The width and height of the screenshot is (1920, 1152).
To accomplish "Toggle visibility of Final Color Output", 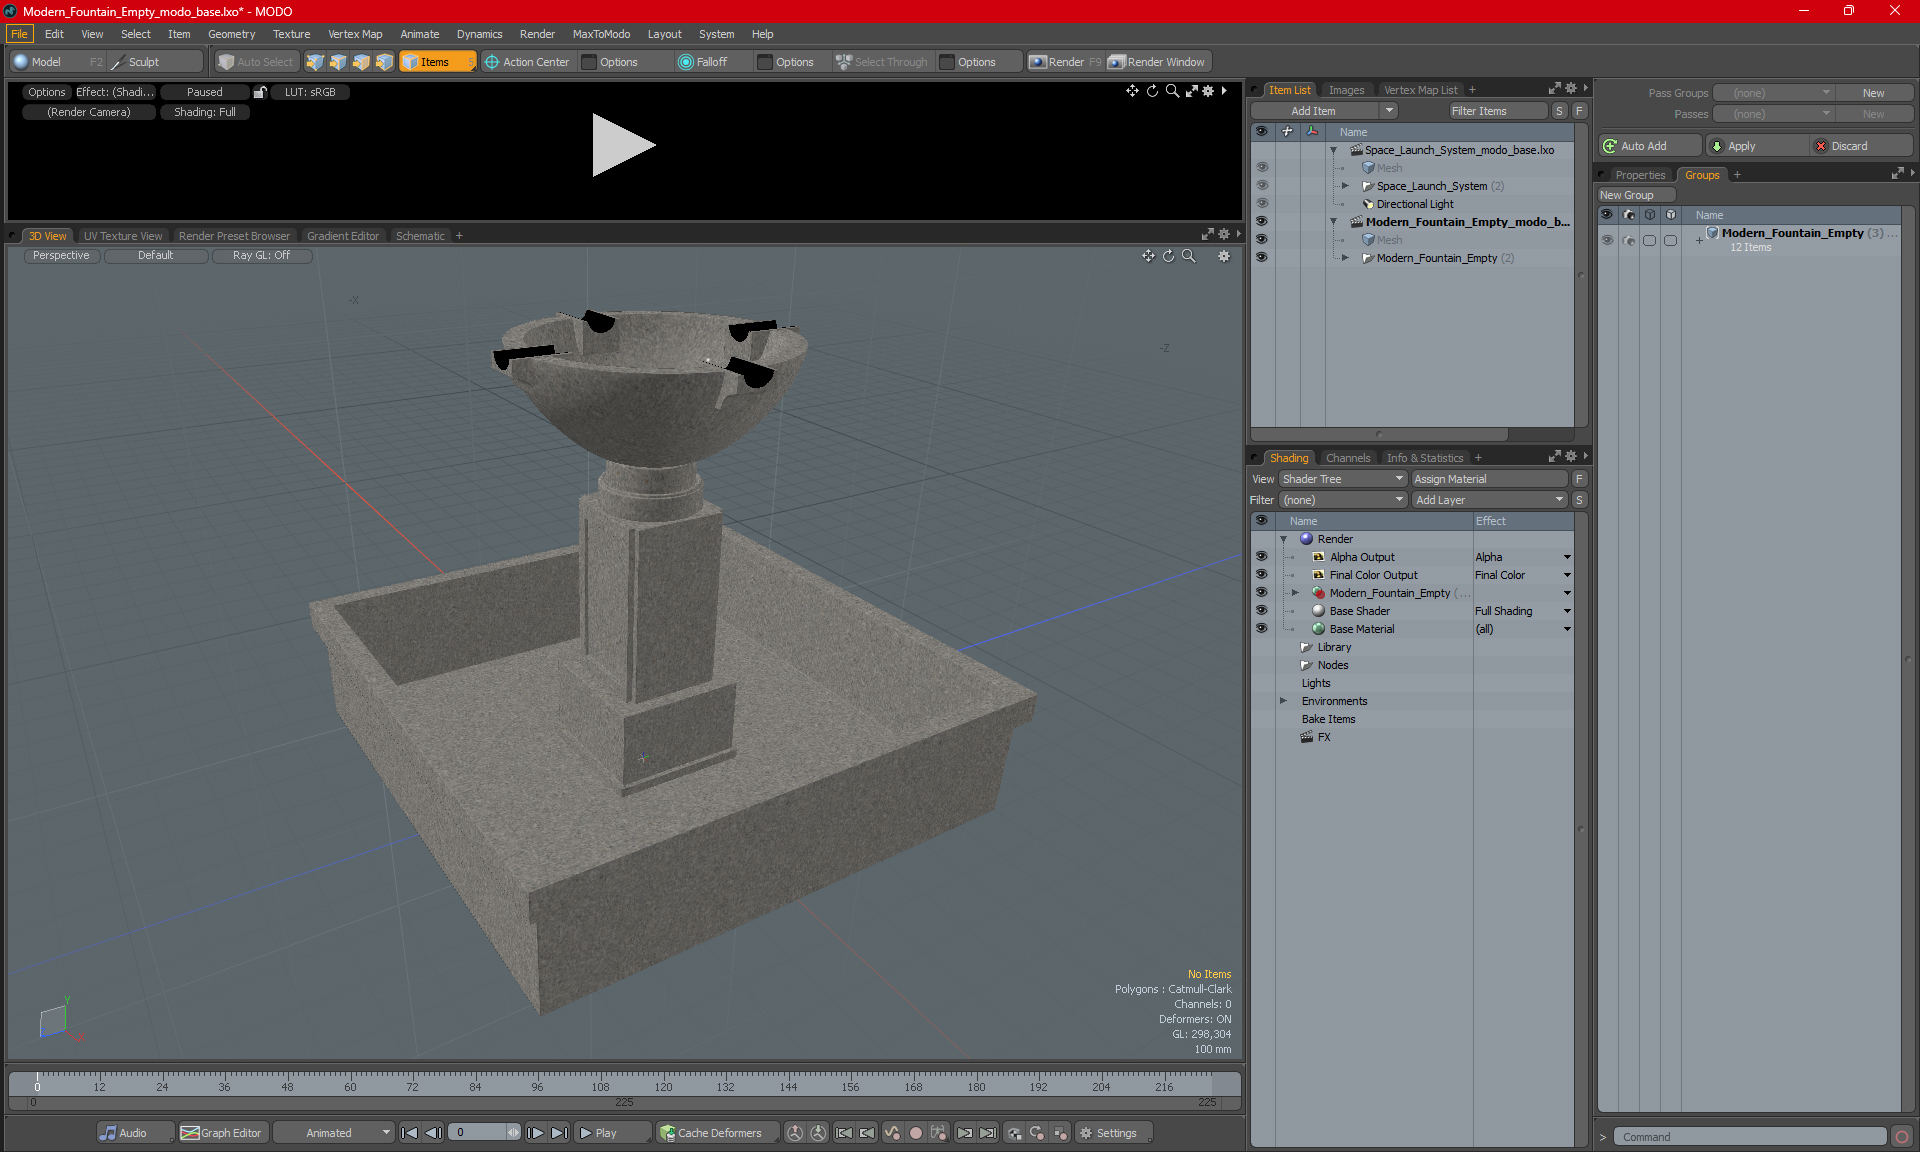I will coord(1261,575).
